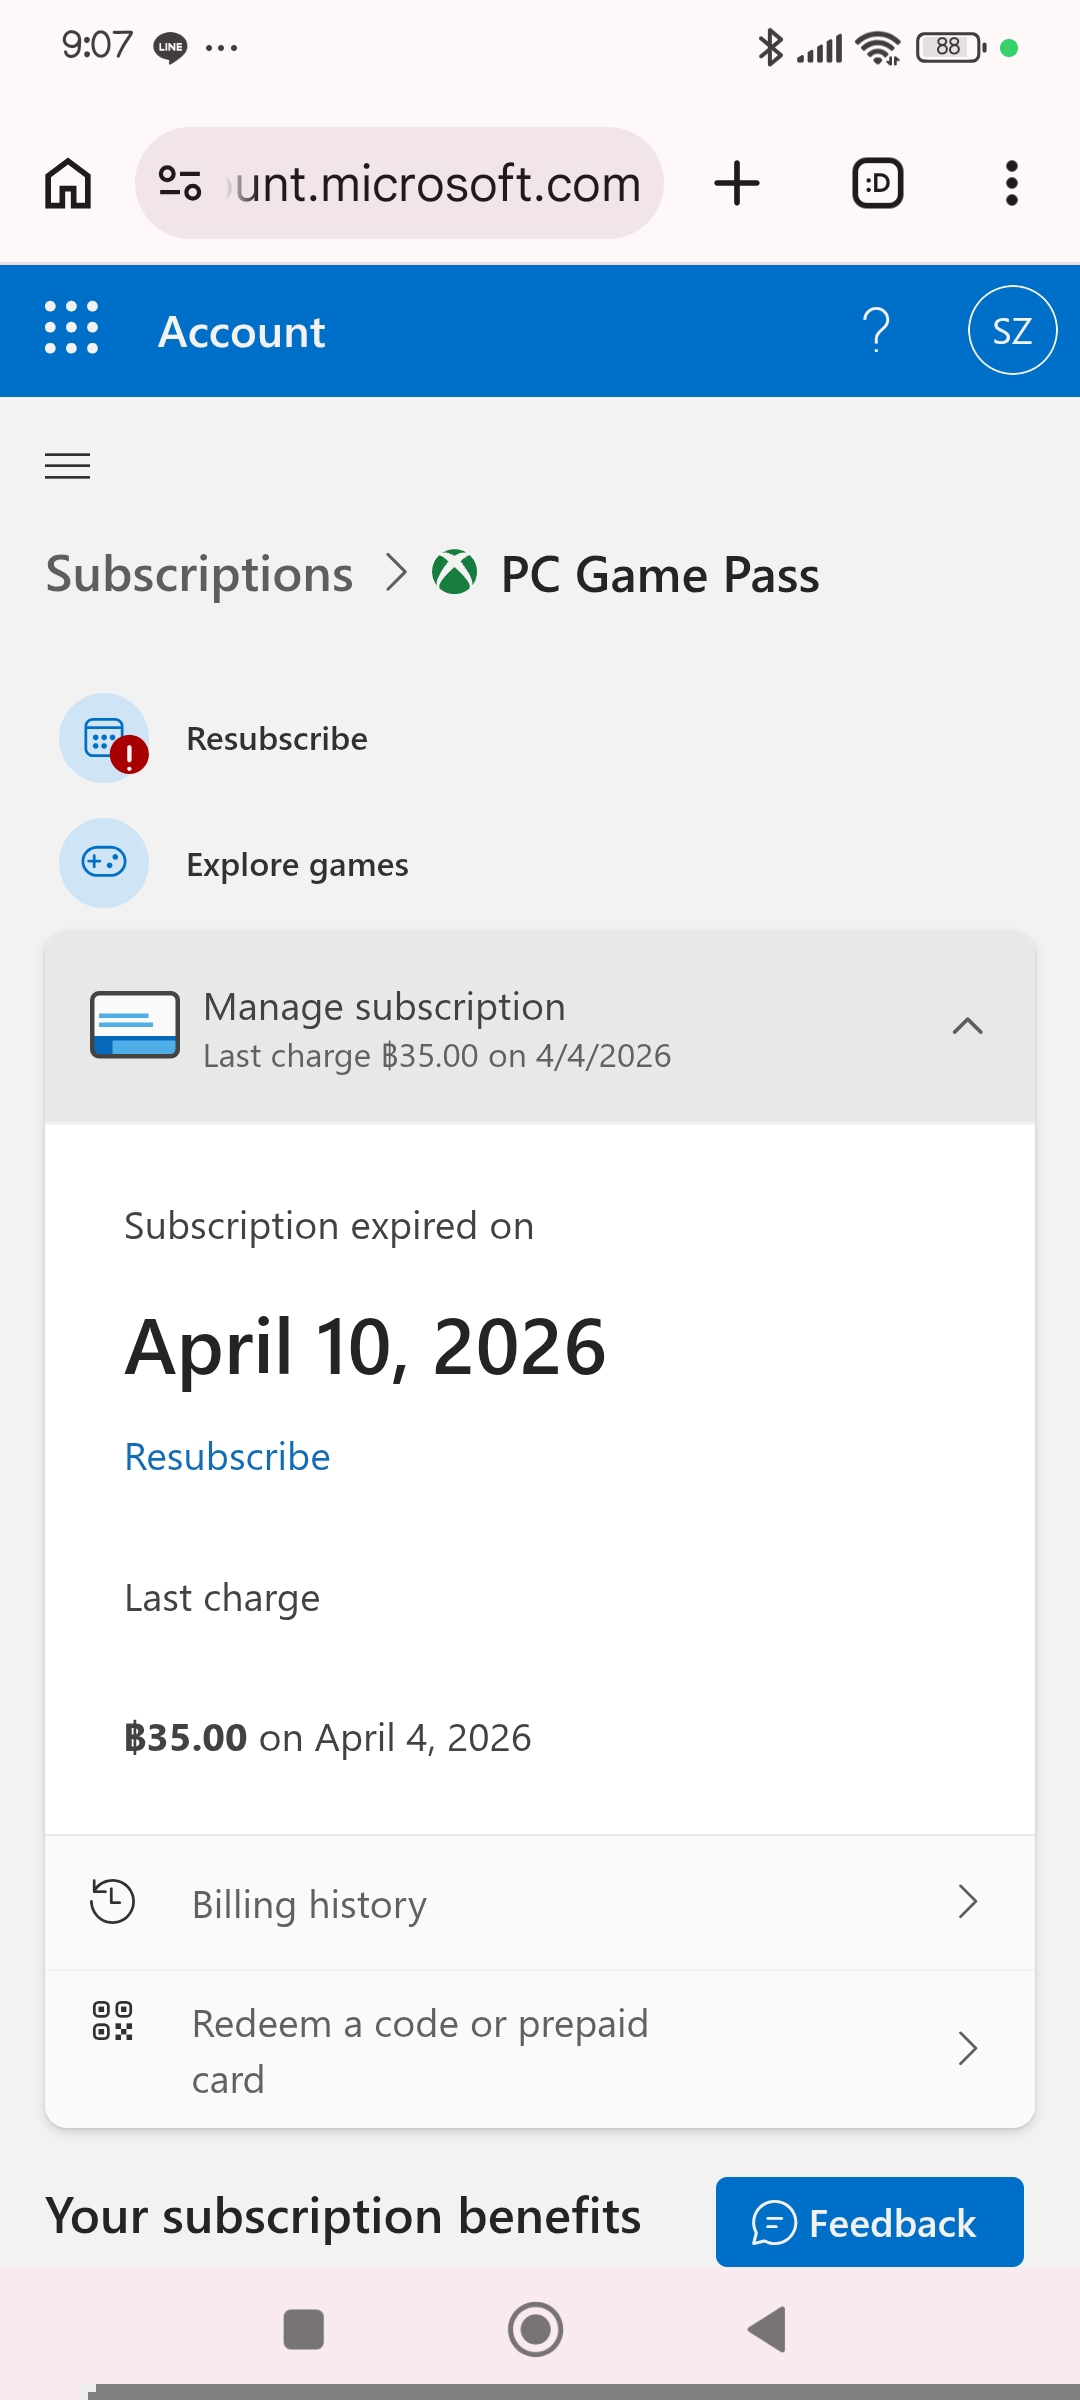This screenshot has width=1080, height=2400.
Task: Tap the status bar three-dots notification icon
Action: 221,47
